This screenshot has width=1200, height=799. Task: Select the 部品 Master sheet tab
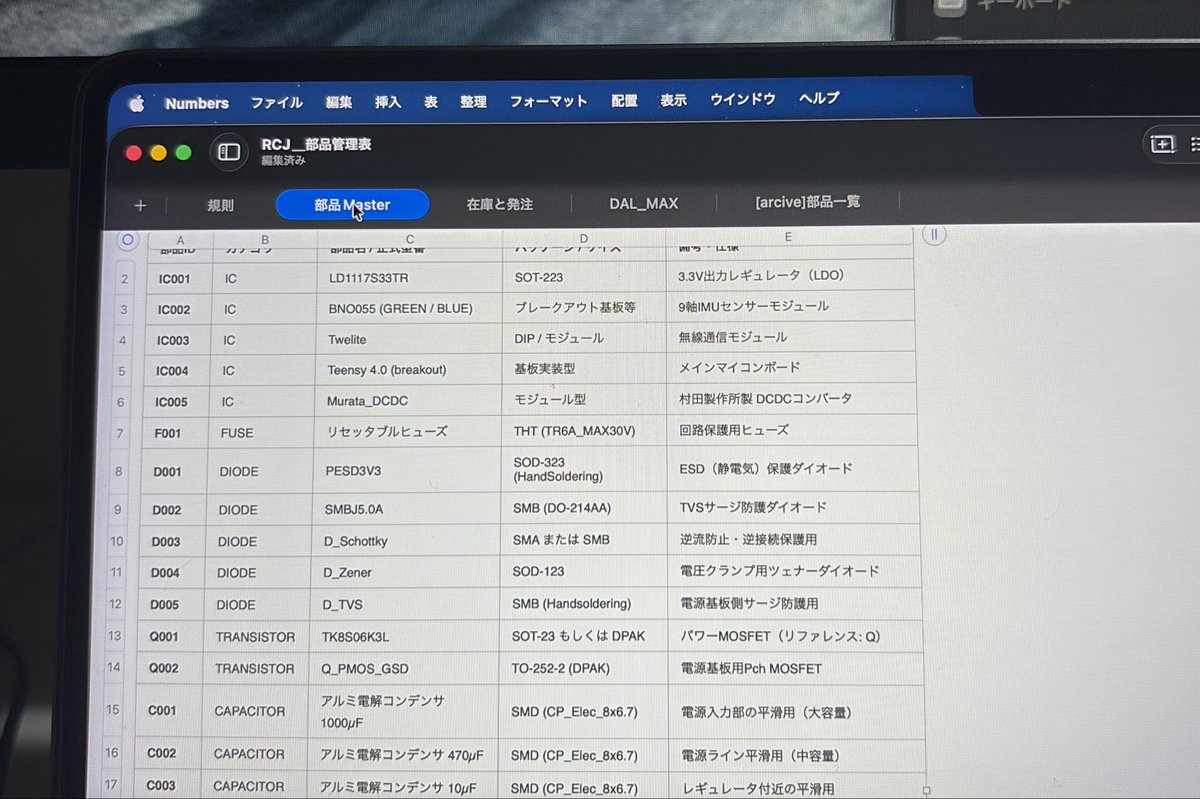353,205
